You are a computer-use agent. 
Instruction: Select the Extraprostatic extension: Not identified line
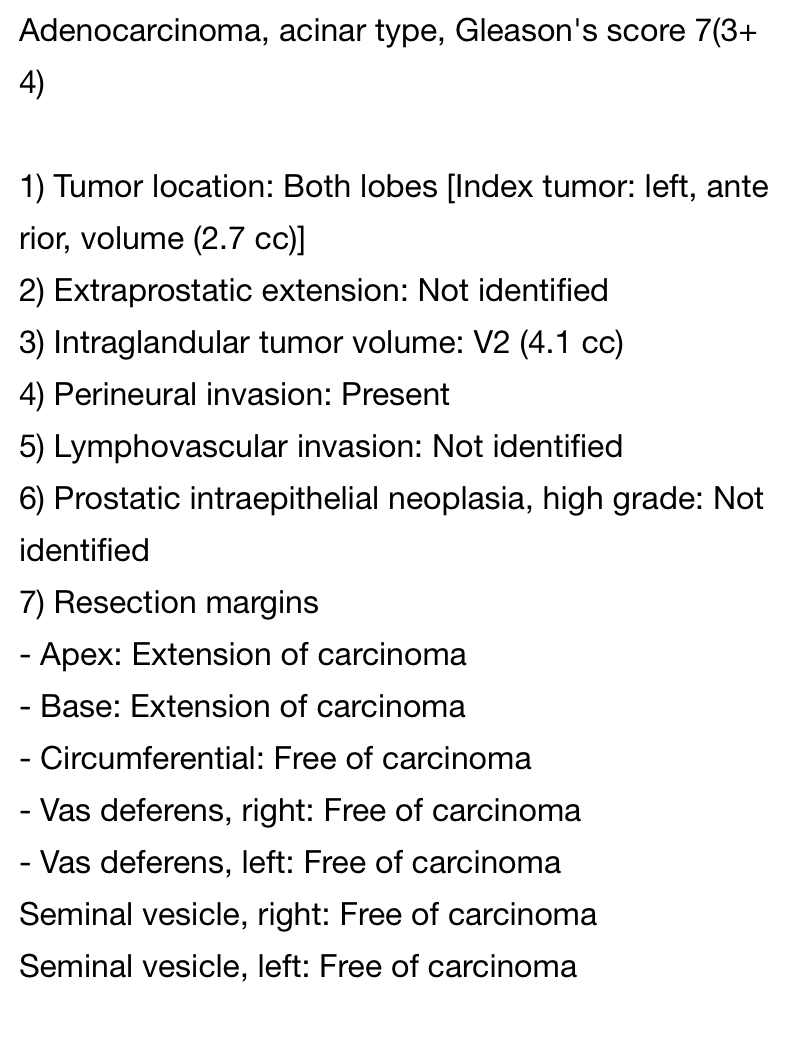pyautogui.click(x=314, y=291)
